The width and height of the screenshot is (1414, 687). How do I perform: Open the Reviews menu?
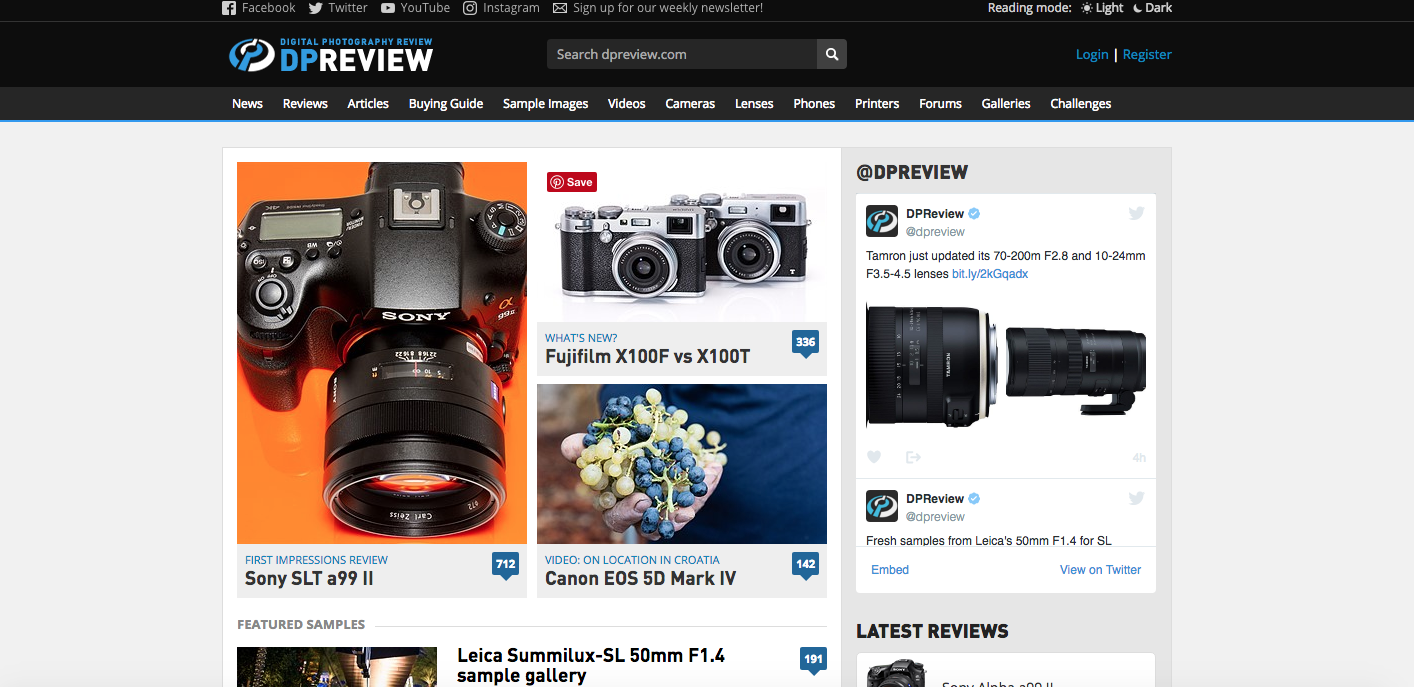tap(305, 104)
